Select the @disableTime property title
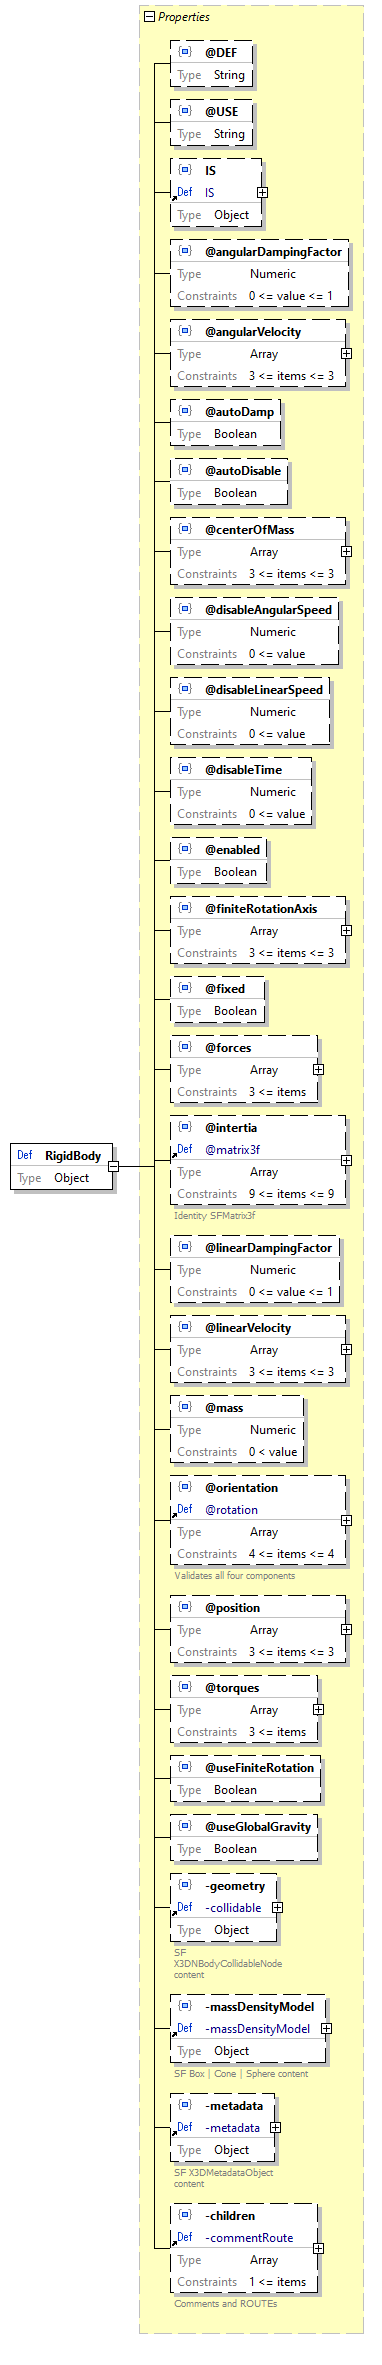 pos(243,769)
